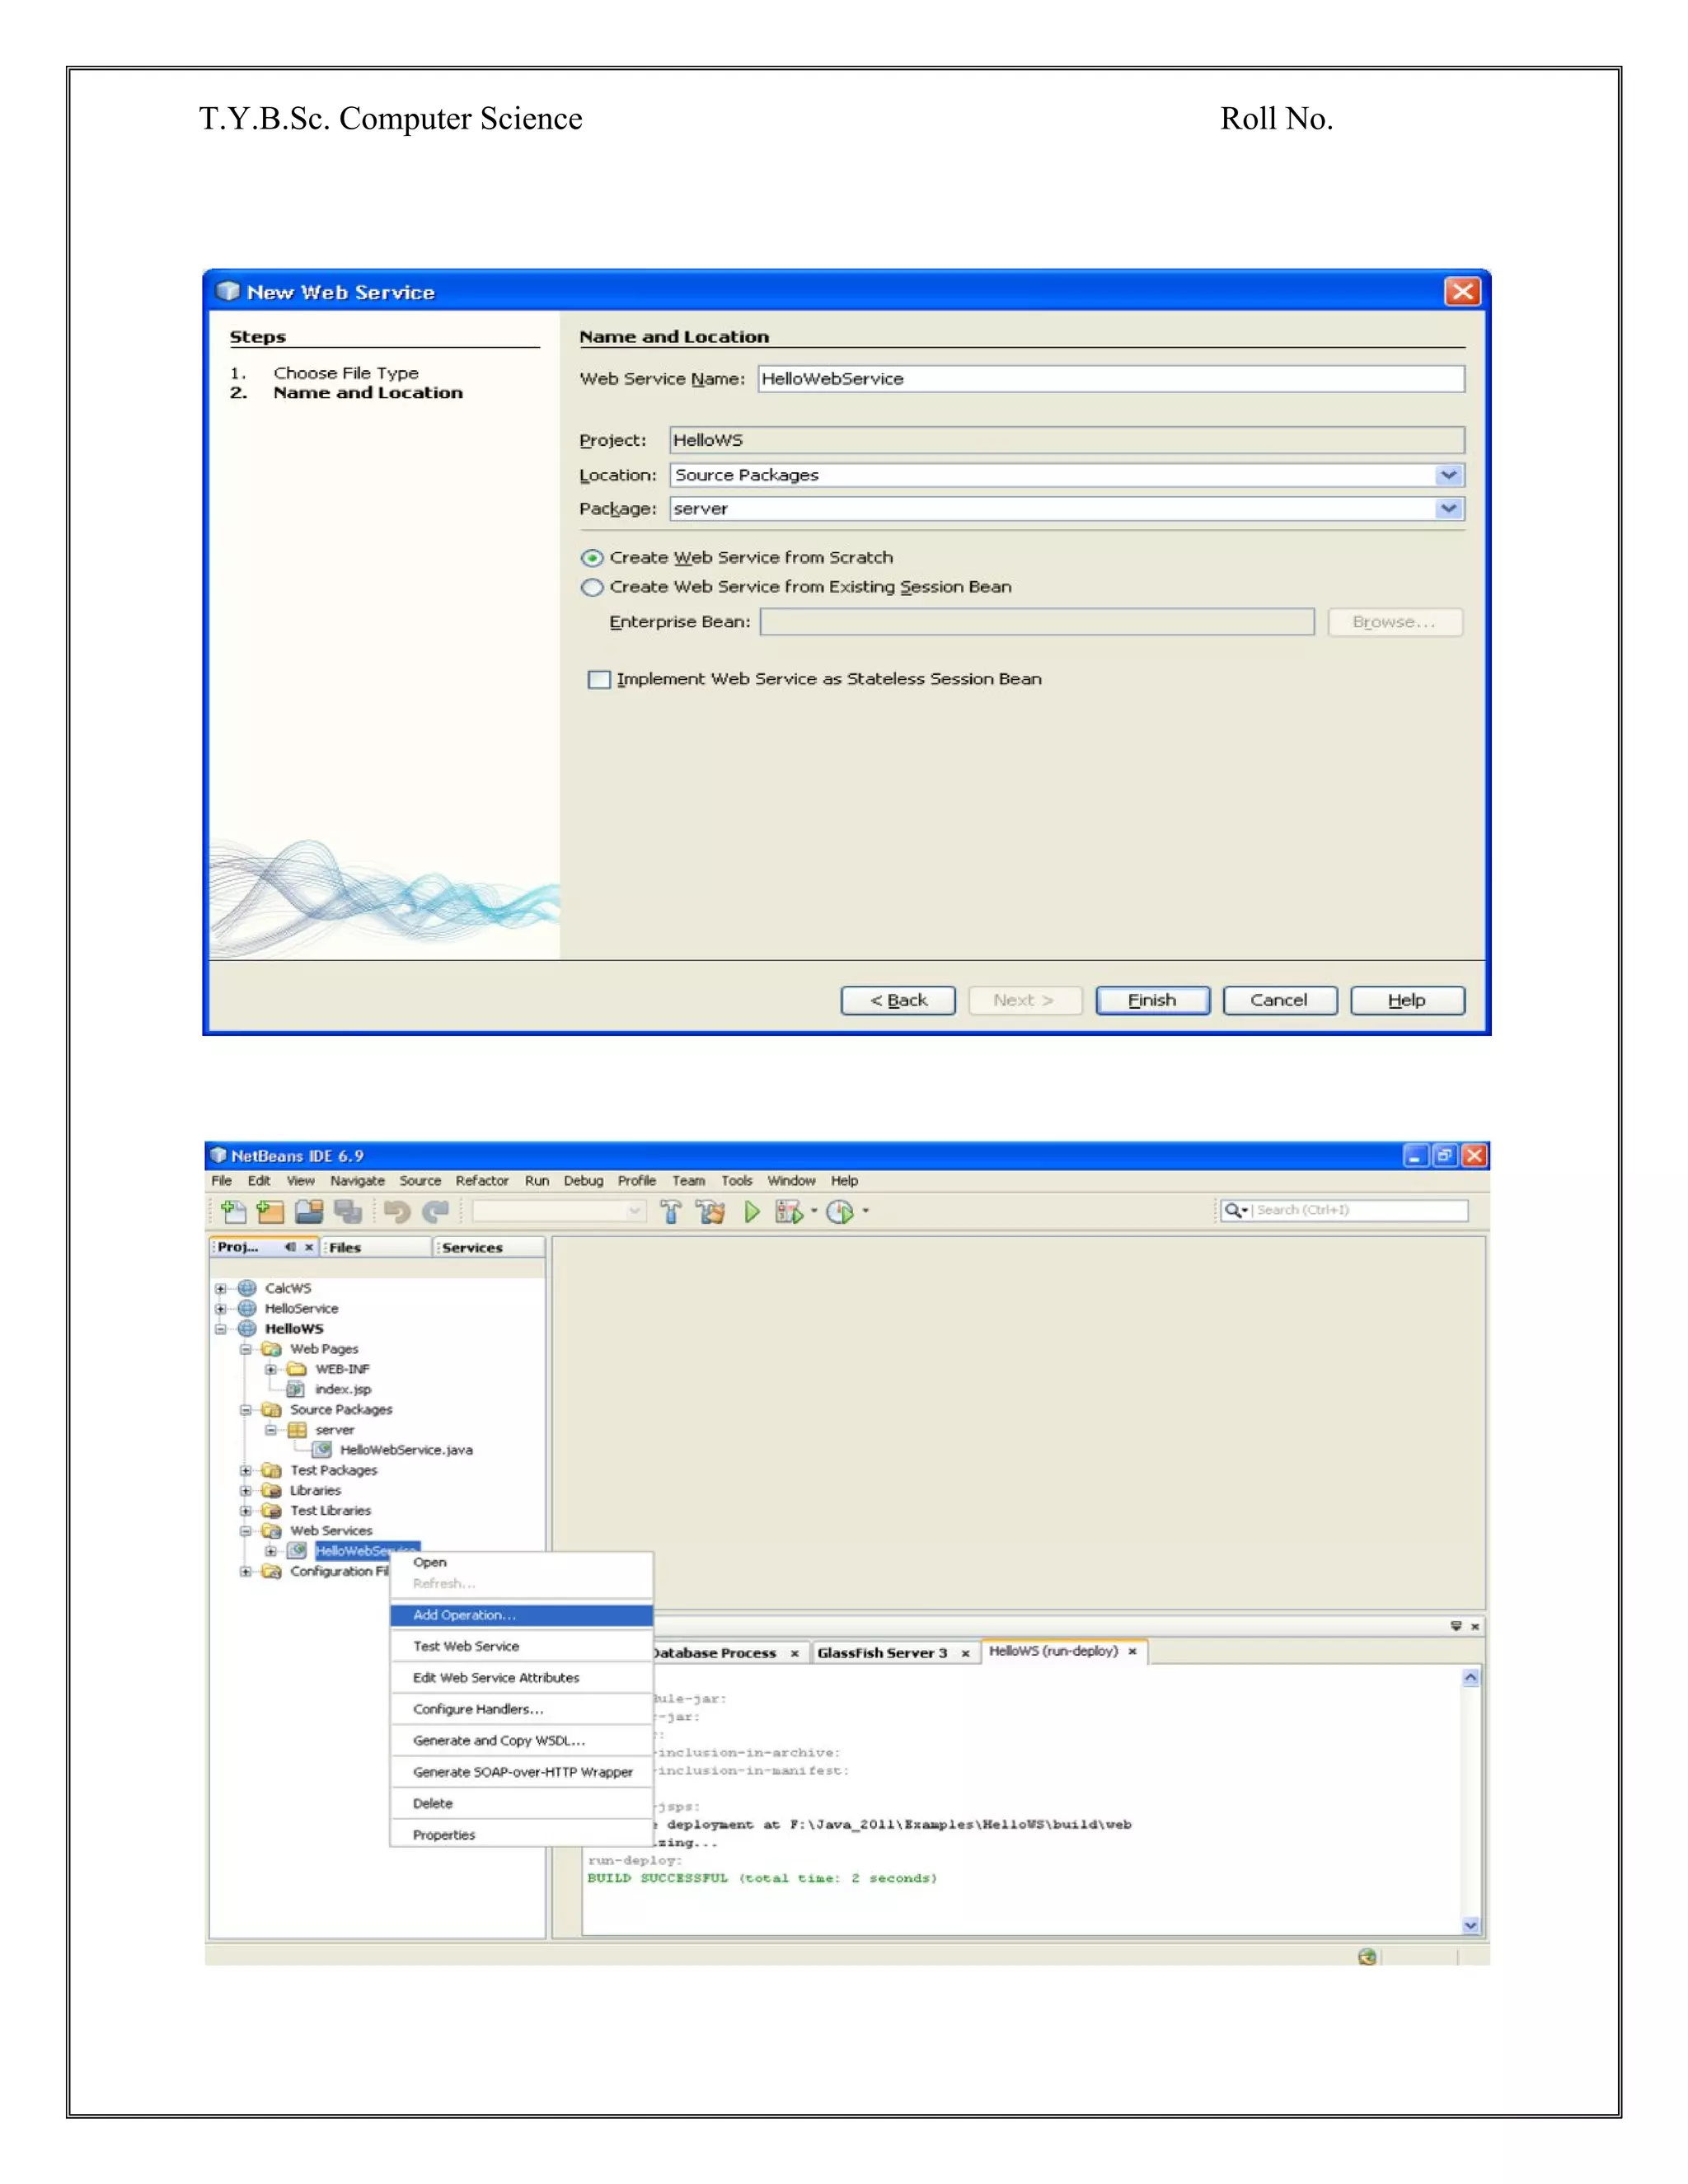The height and width of the screenshot is (2184, 1688).
Task: Switch to GlassFish Server 3 output tab
Action: point(881,1653)
